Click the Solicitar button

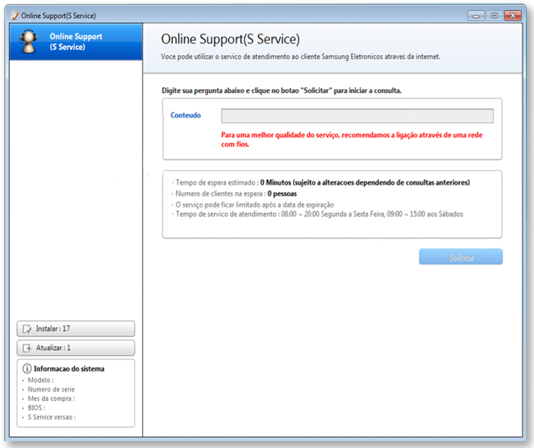pos(461,257)
